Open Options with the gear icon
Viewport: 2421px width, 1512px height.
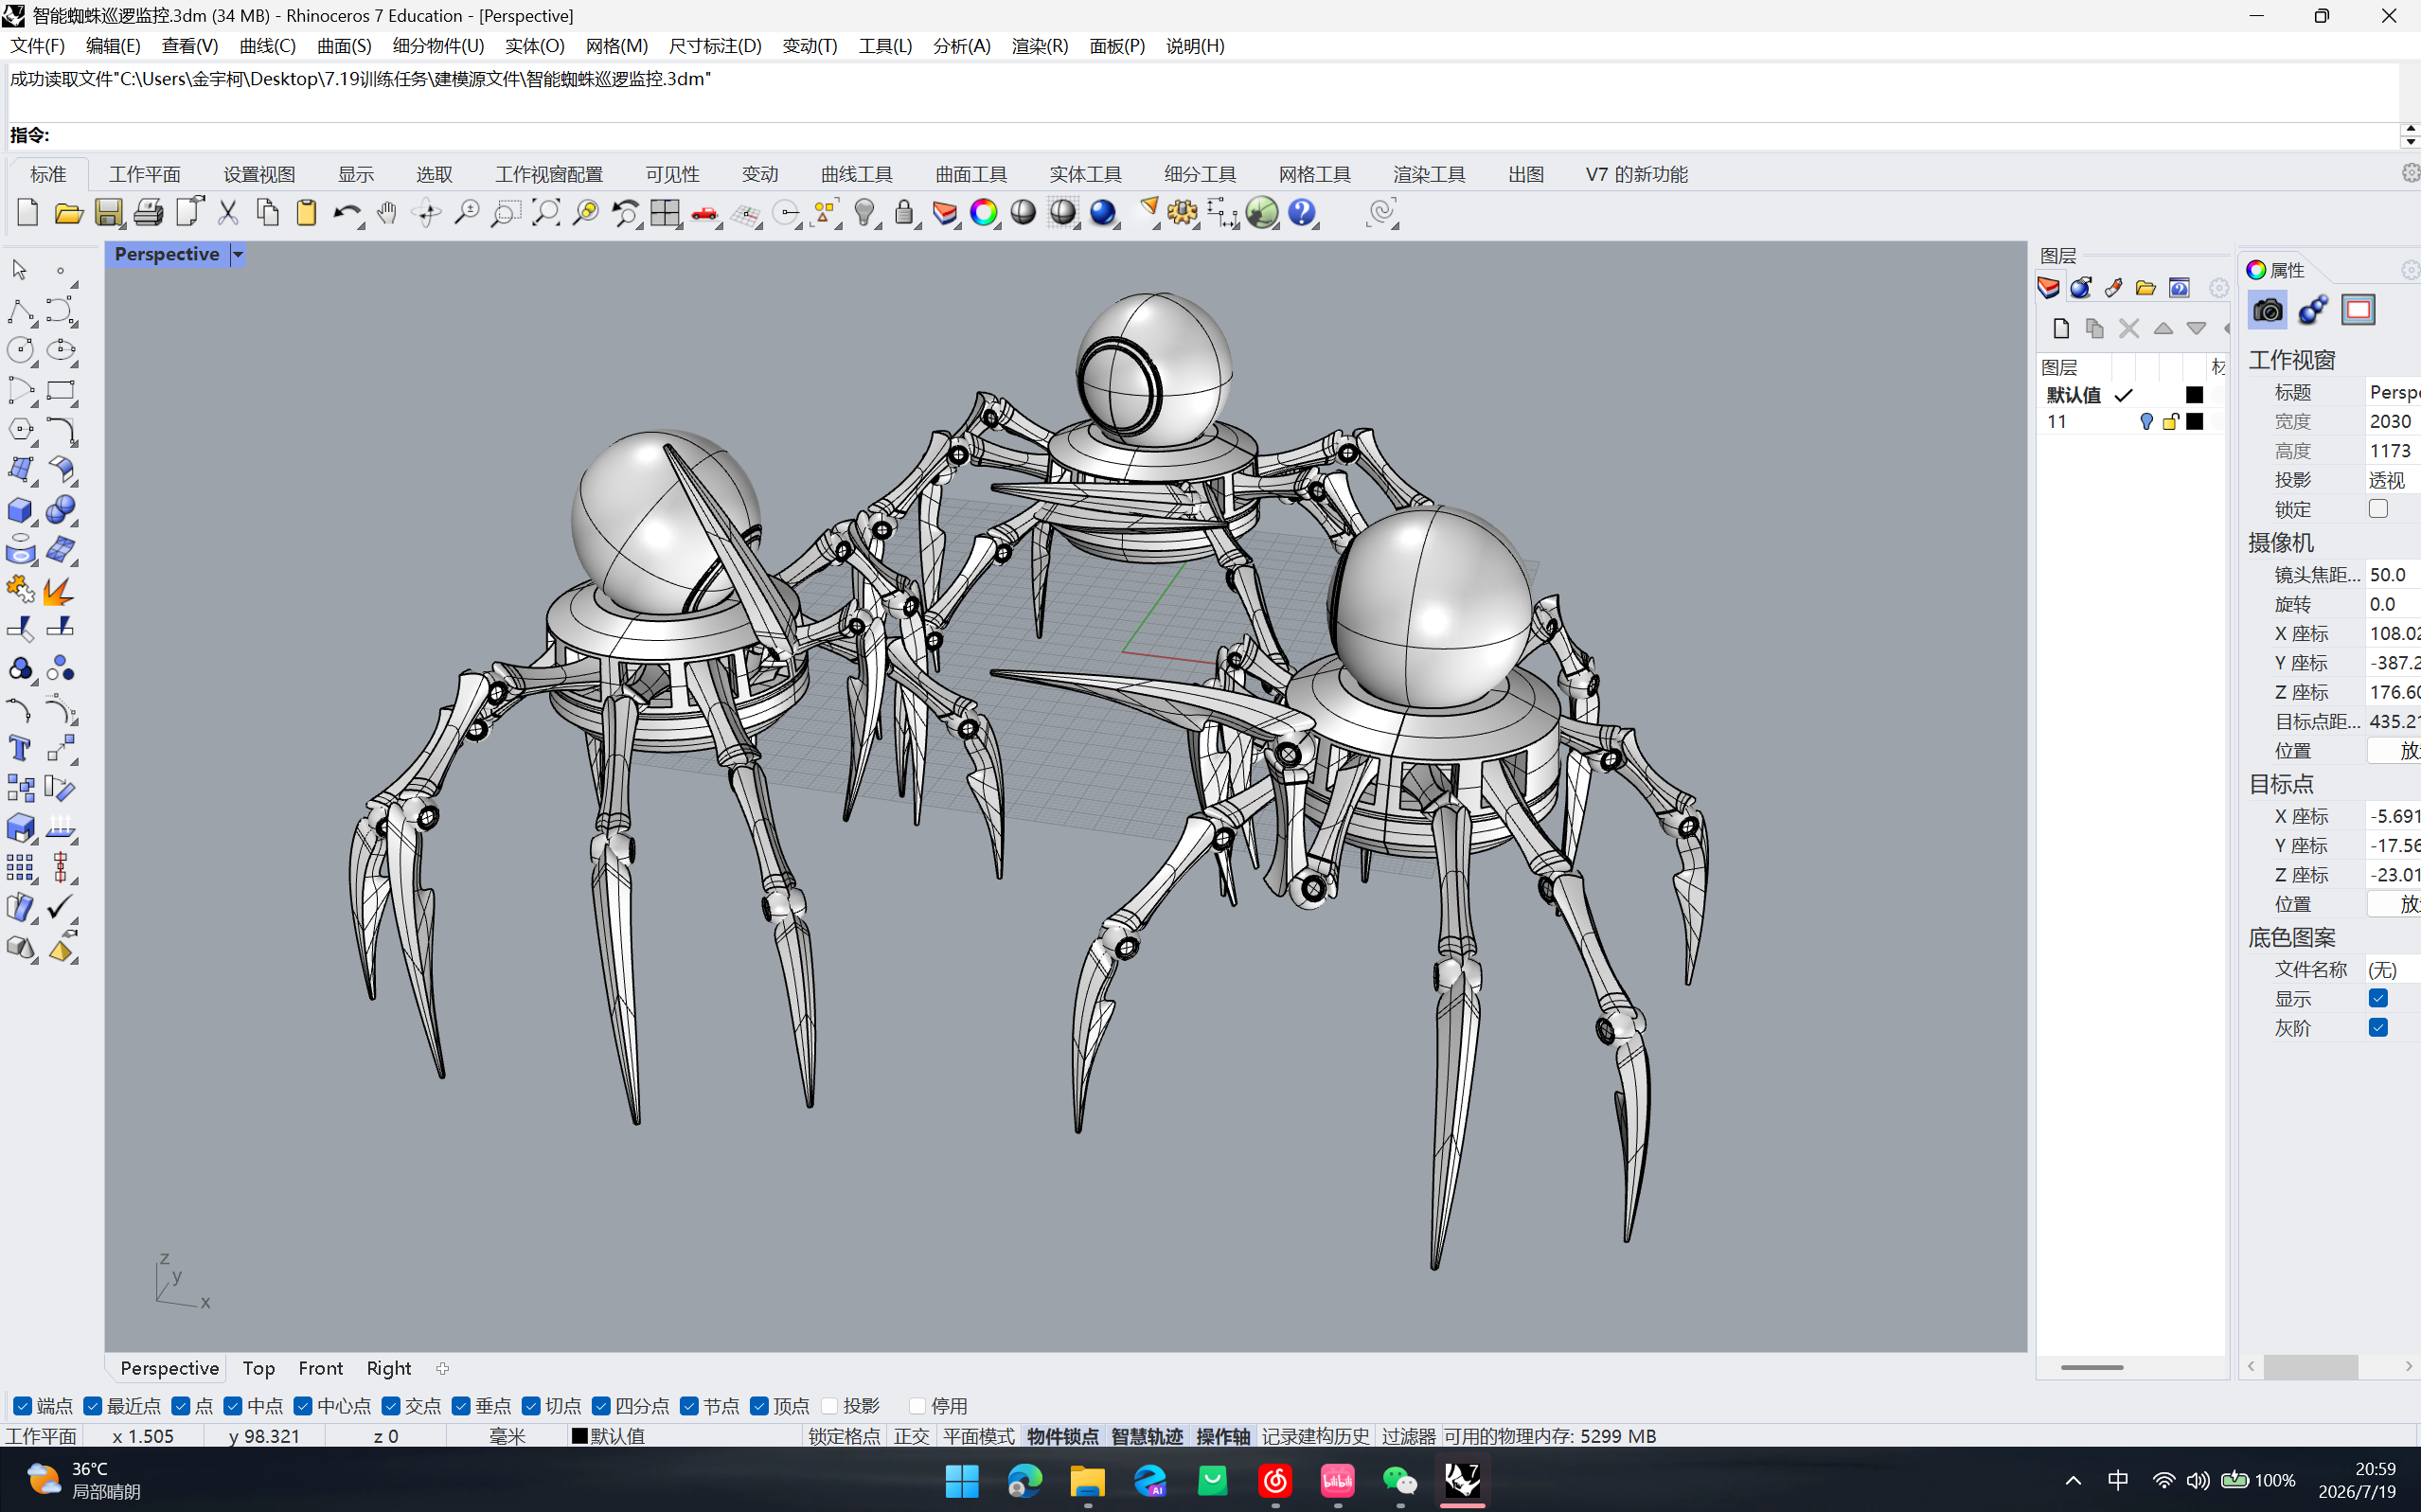tap(1183, 213)
